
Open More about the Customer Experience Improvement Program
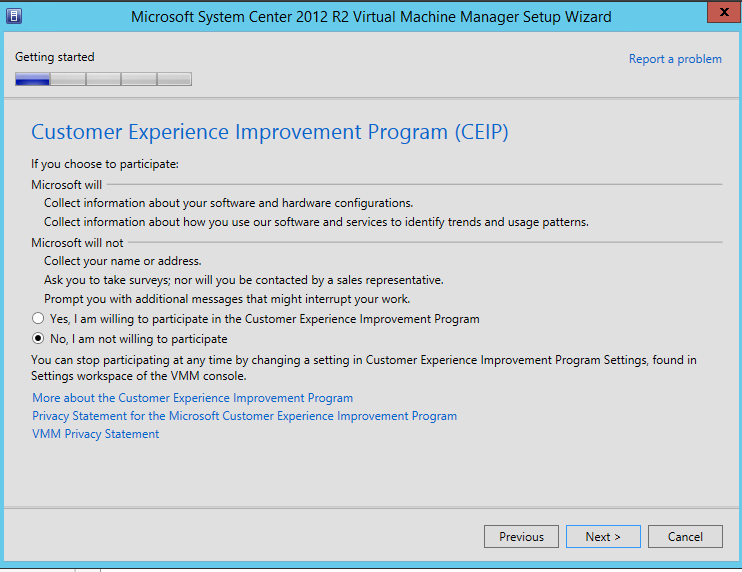[x=192, y=398]
